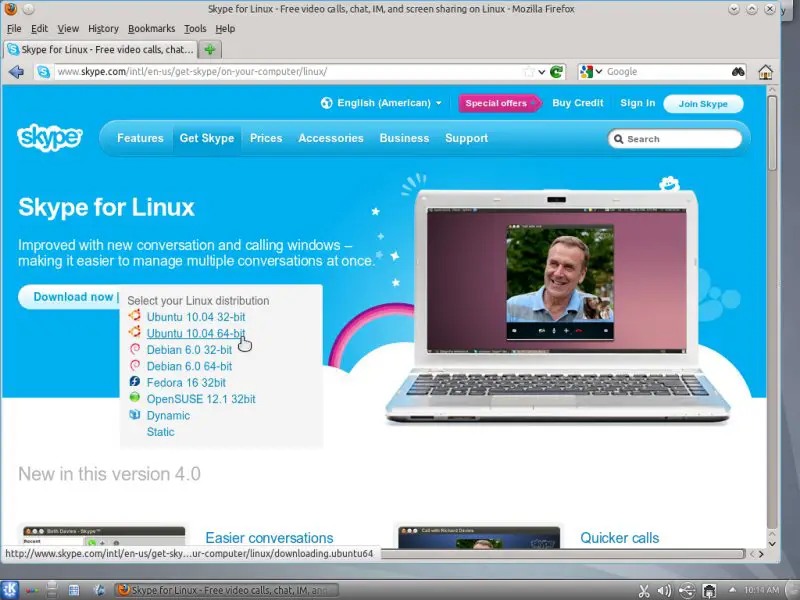Open the Features navigation item
Viewport: 800px width, 600px height.
tap(140, 138)
